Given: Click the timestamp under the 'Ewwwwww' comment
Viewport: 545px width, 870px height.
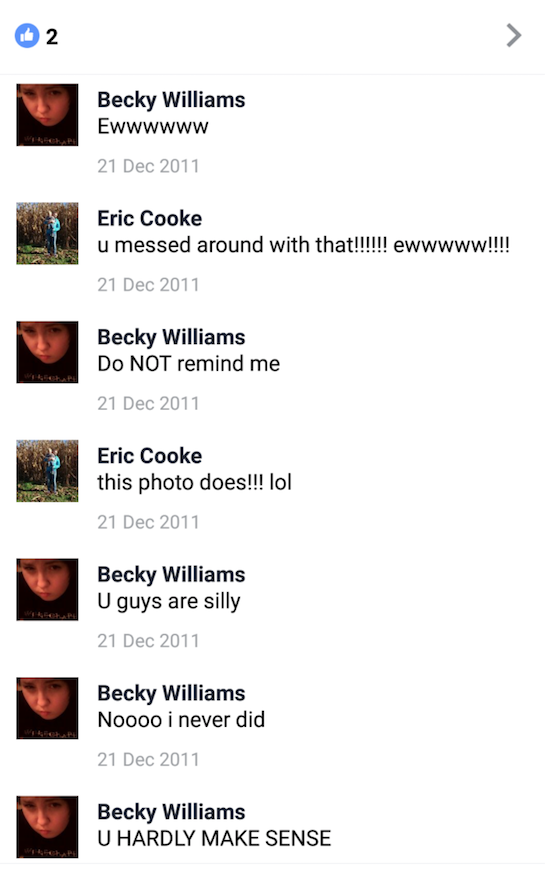Looking at the screenshot, I should (x=148, y=166).
